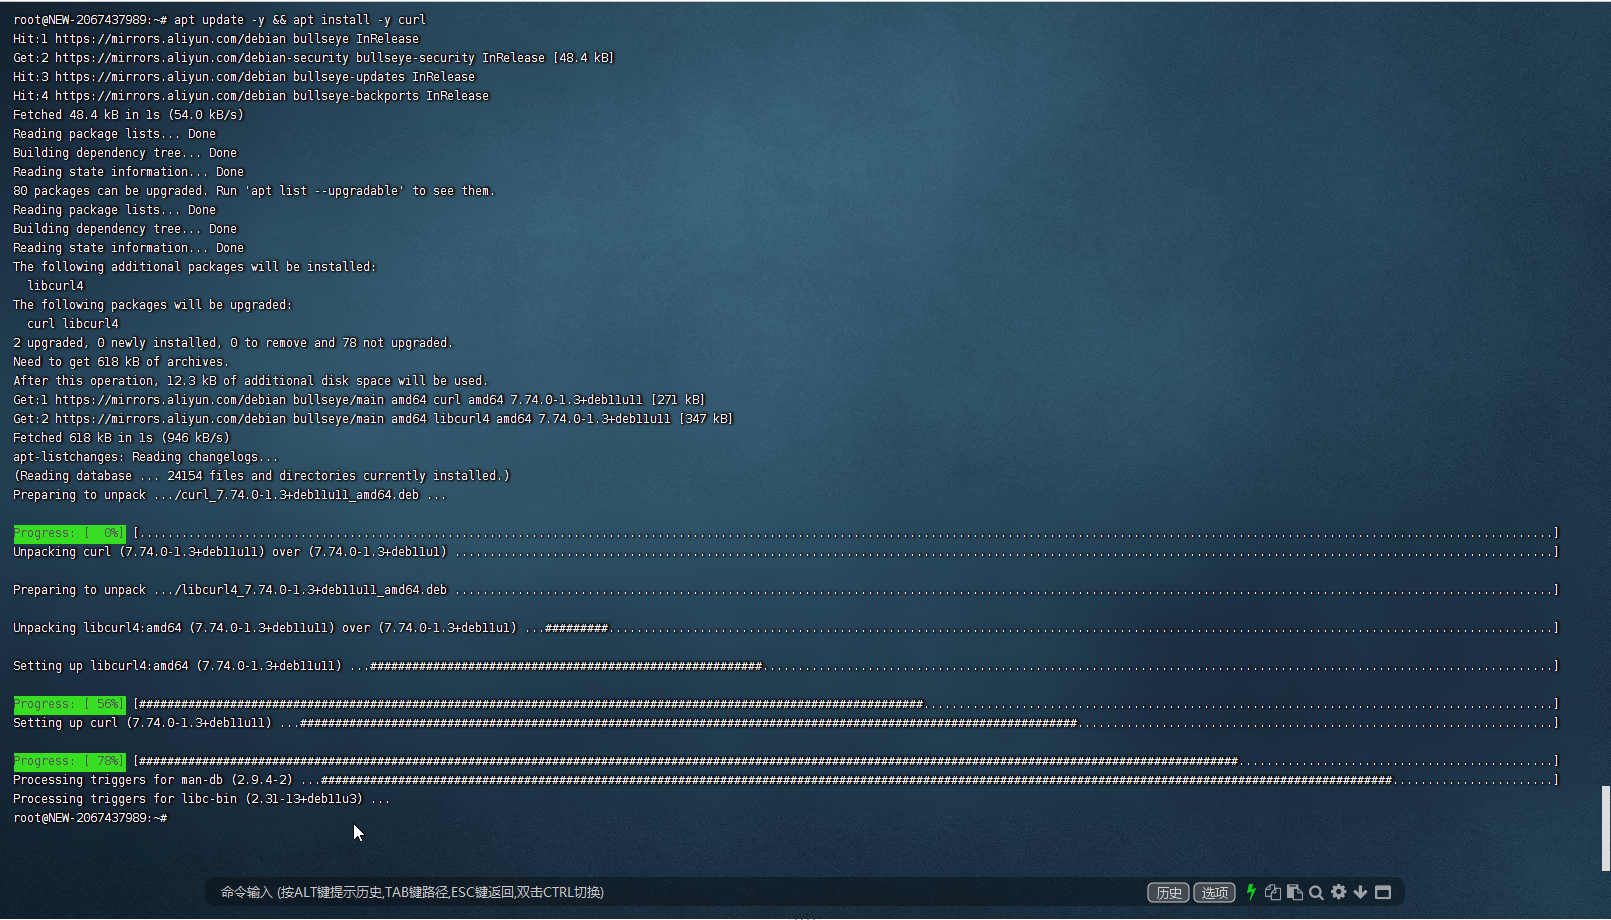Click the bullseye-backports mirror URL line
Image resolution: width=1611 pixels, height=920 pixels.
pyautogui.click(x=271, y=96)
